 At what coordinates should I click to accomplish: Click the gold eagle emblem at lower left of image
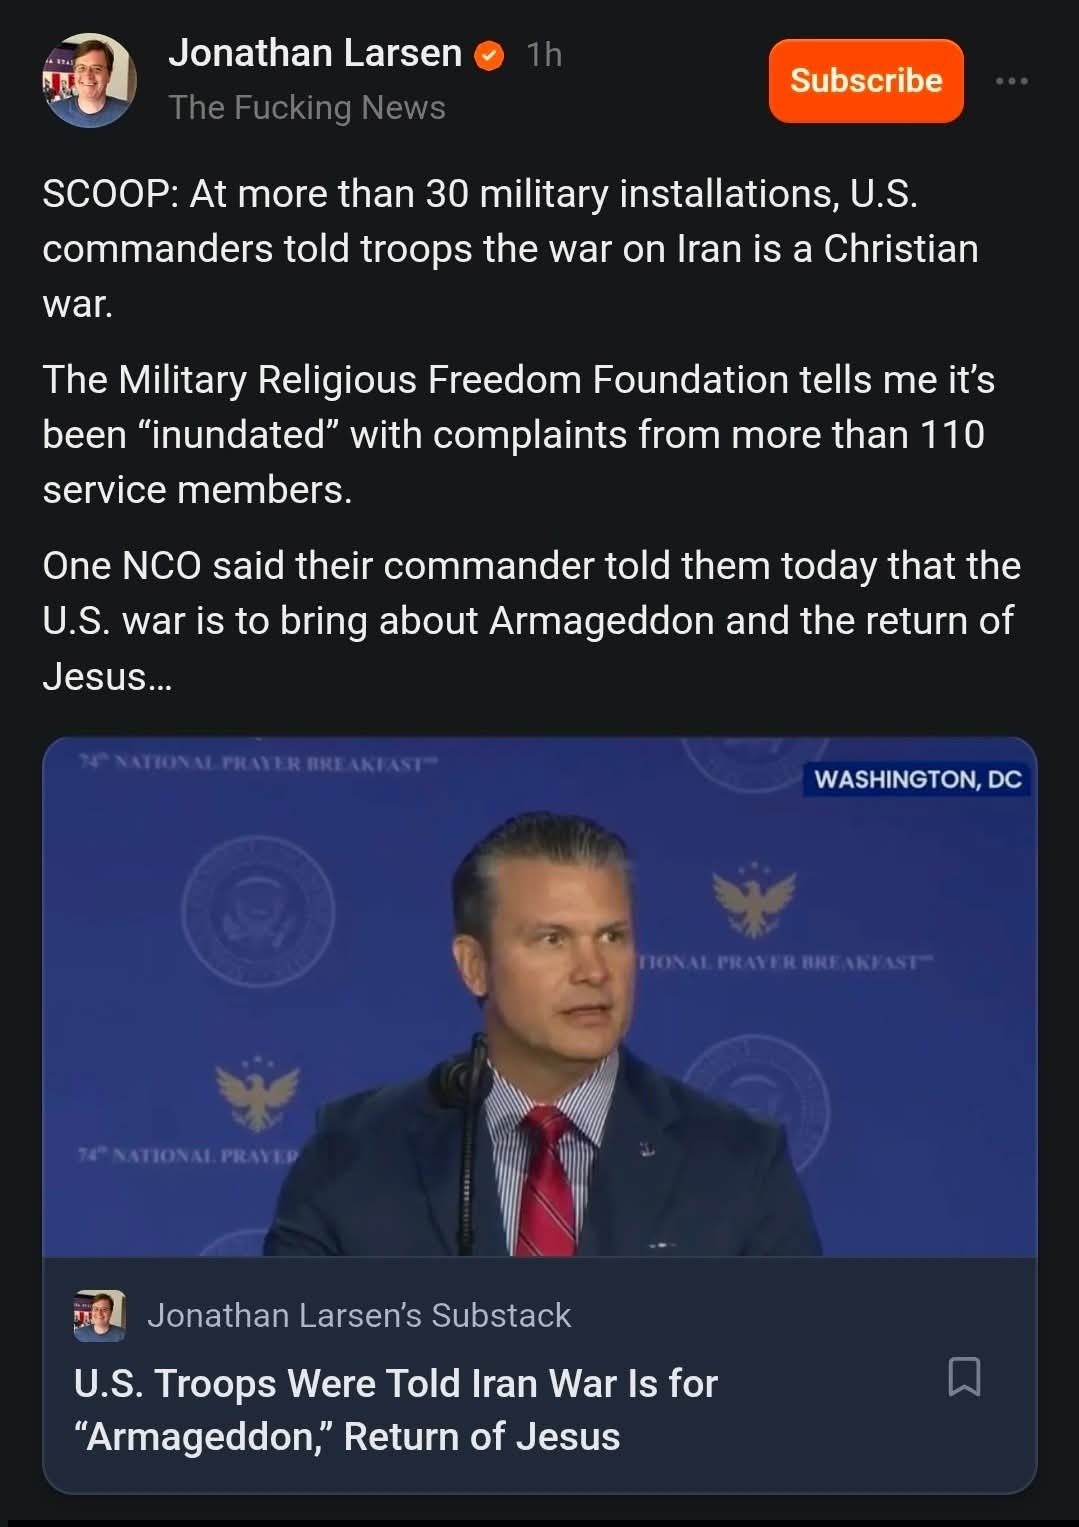[x=258, y=1093]
